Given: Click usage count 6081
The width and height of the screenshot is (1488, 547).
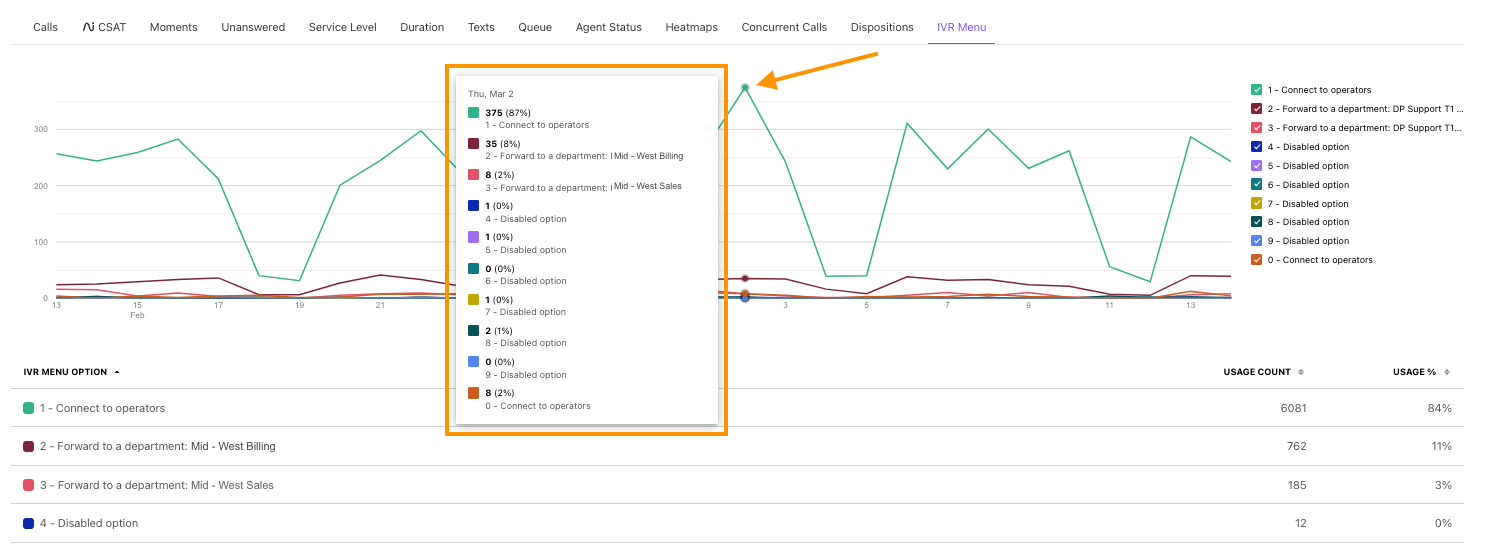Looking at the screenshot, I should coord(1293,408).
